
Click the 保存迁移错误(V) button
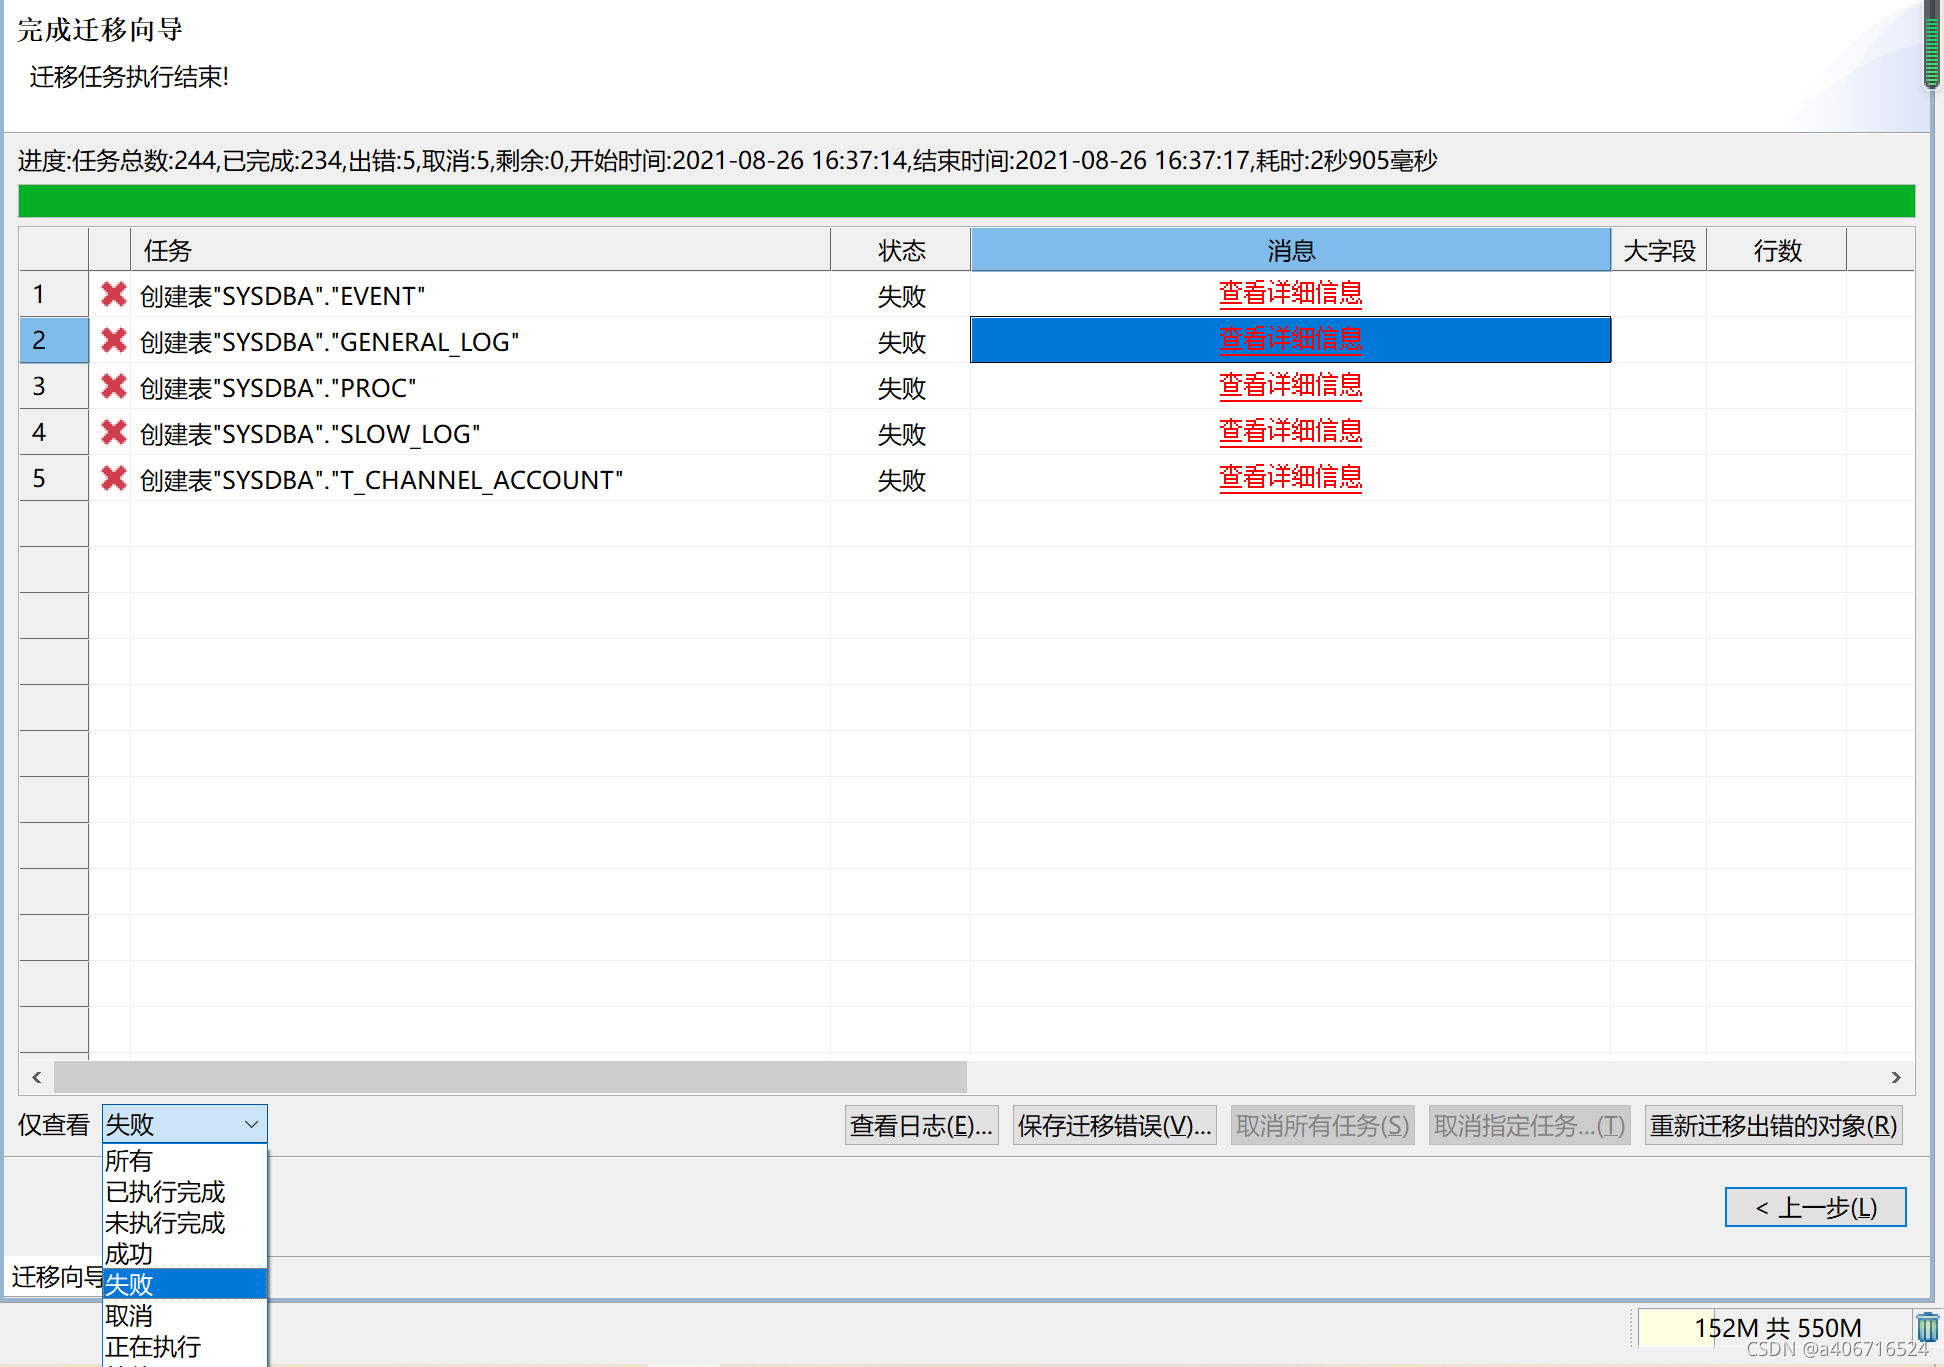pos(1114,1125)
